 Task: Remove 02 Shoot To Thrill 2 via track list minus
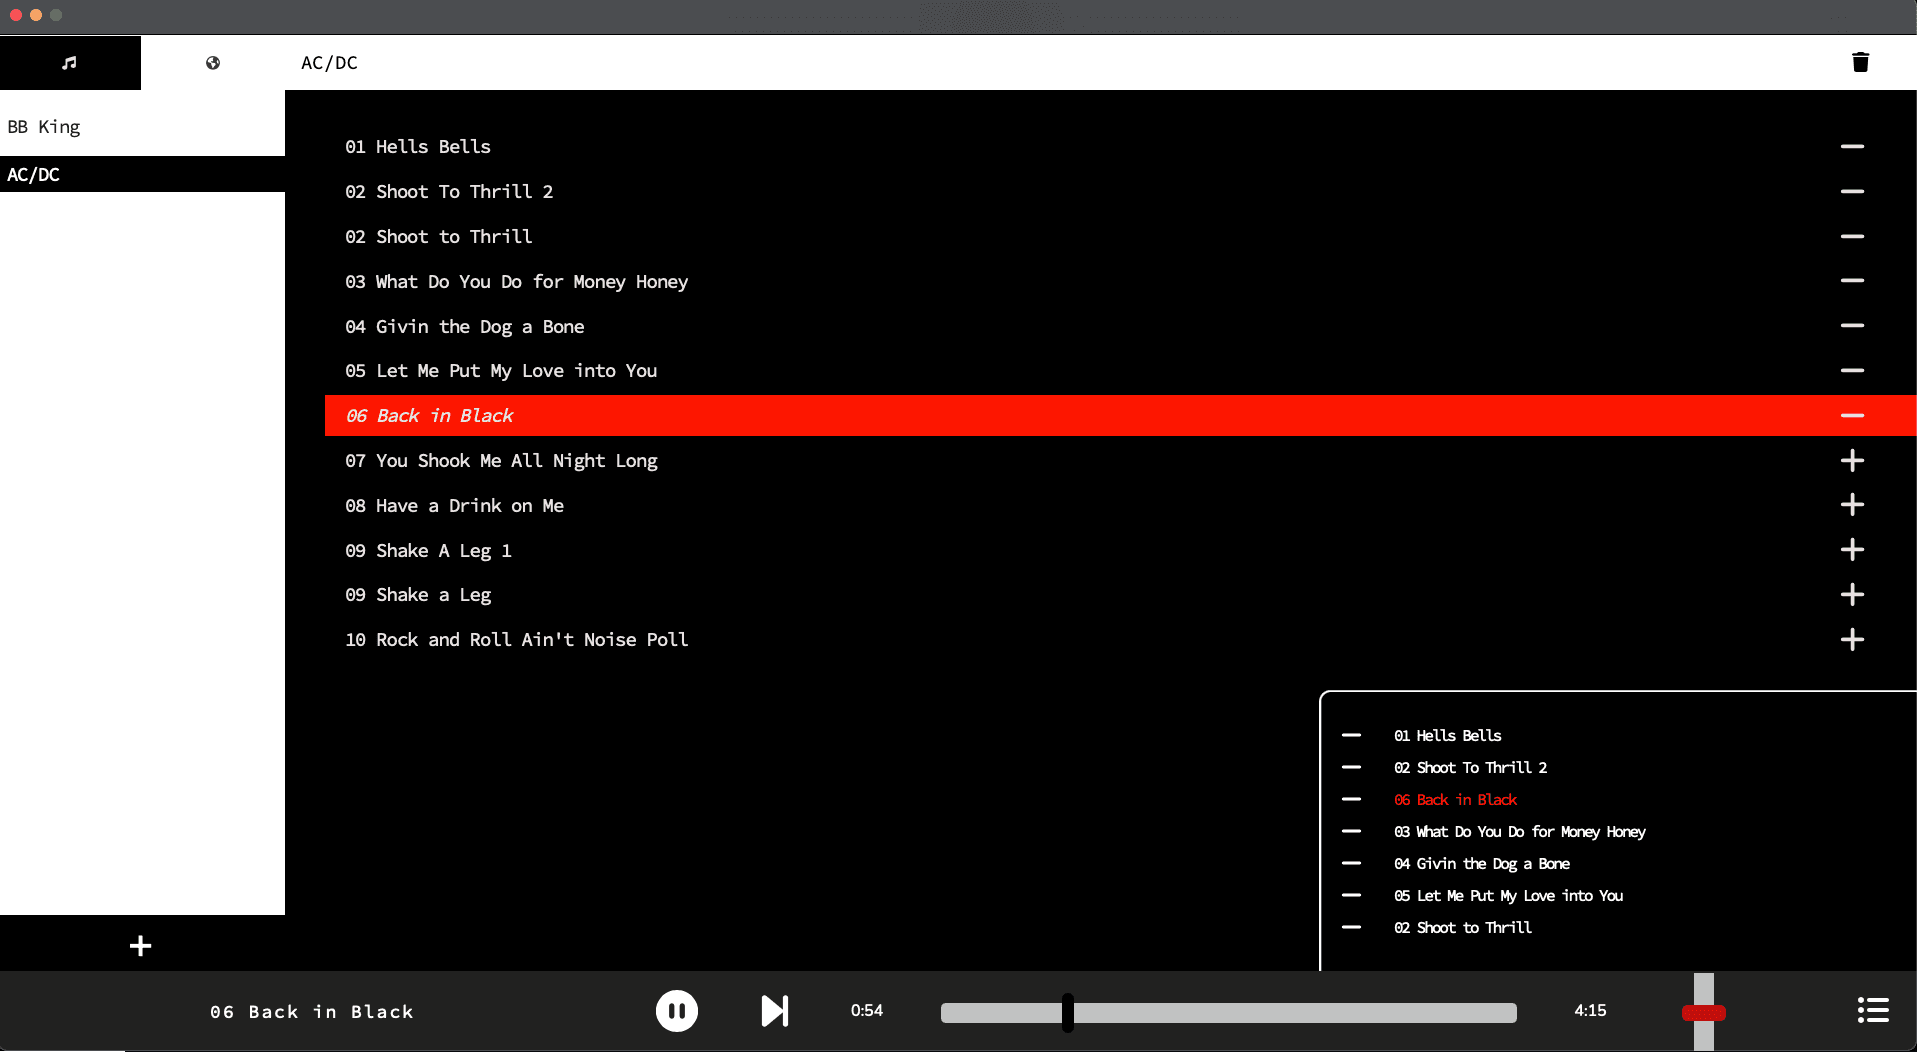[1852, 191]
